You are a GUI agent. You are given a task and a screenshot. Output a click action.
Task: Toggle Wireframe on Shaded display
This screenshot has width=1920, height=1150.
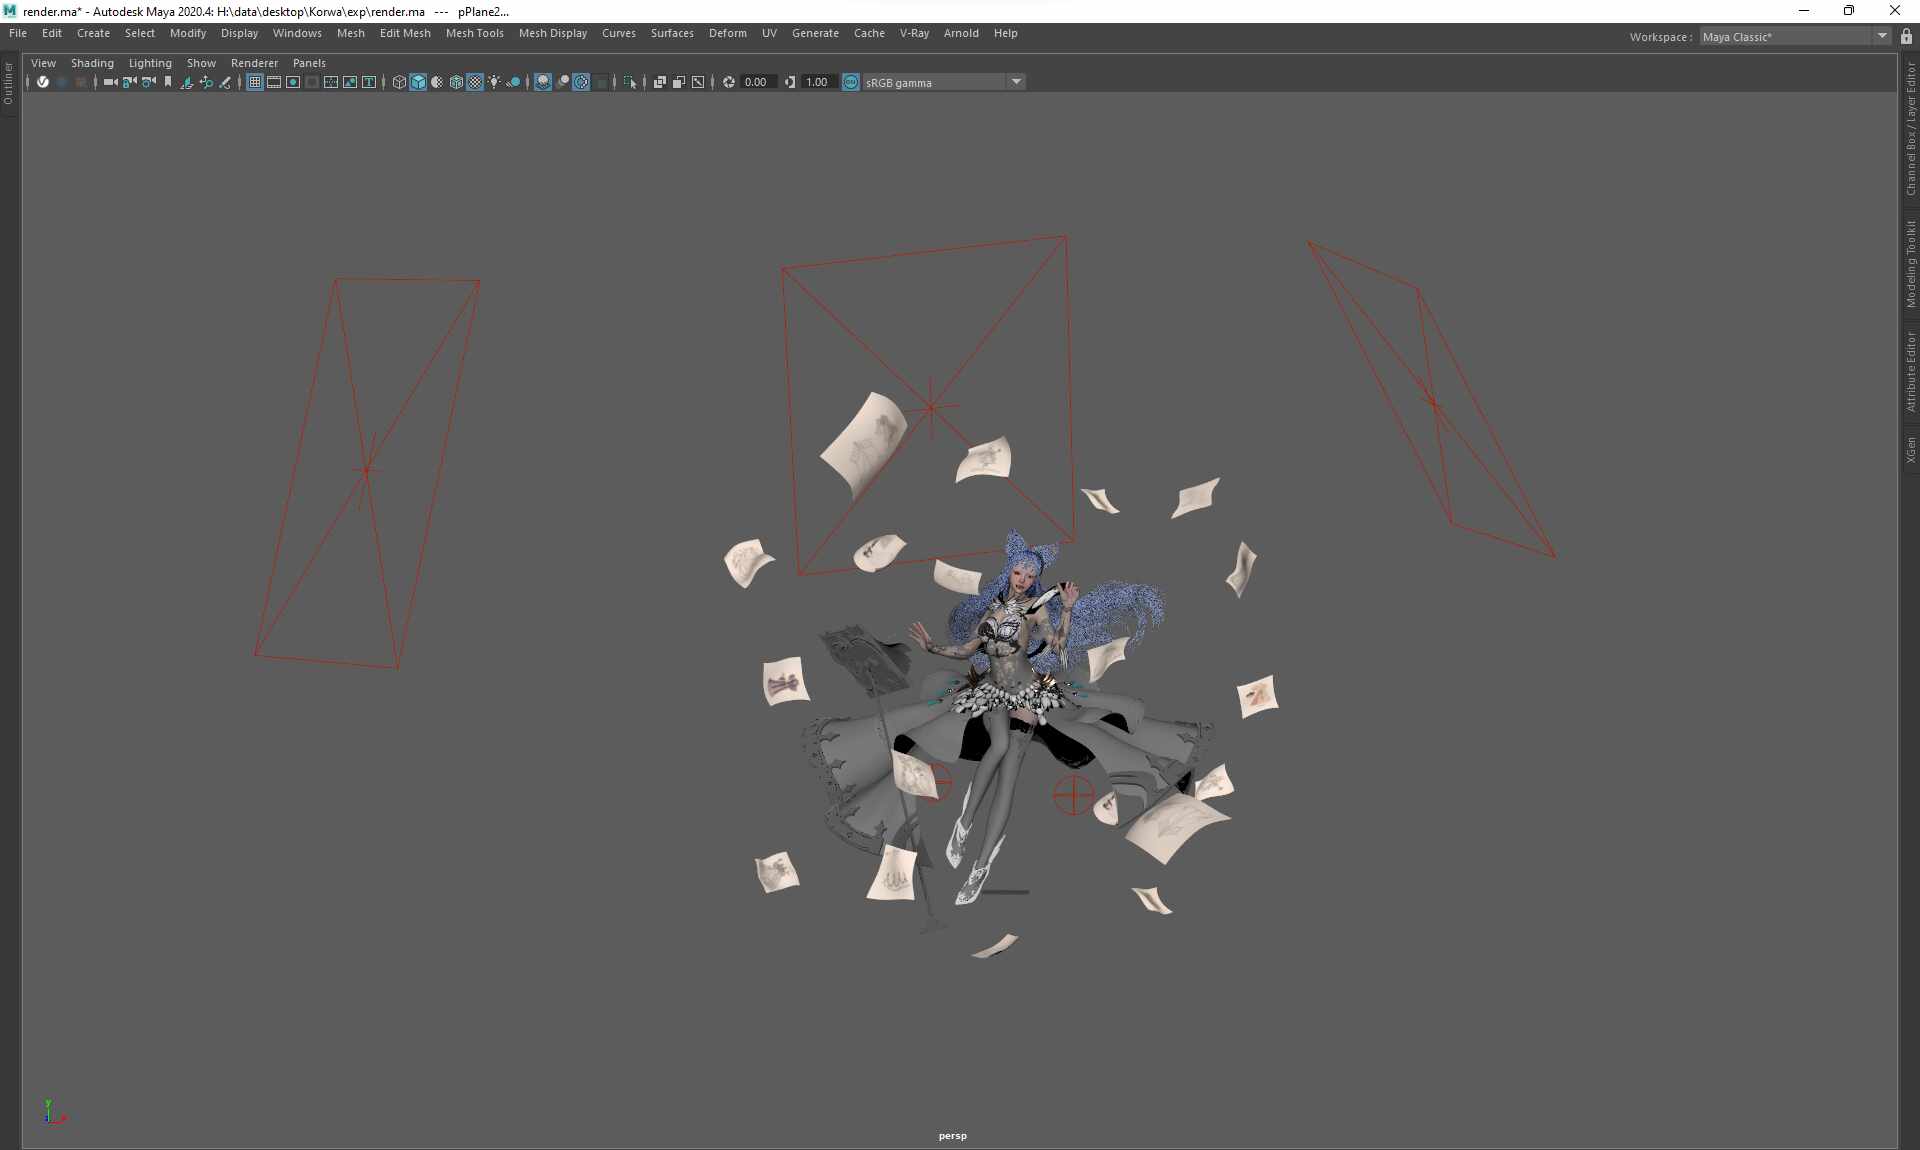456,82
